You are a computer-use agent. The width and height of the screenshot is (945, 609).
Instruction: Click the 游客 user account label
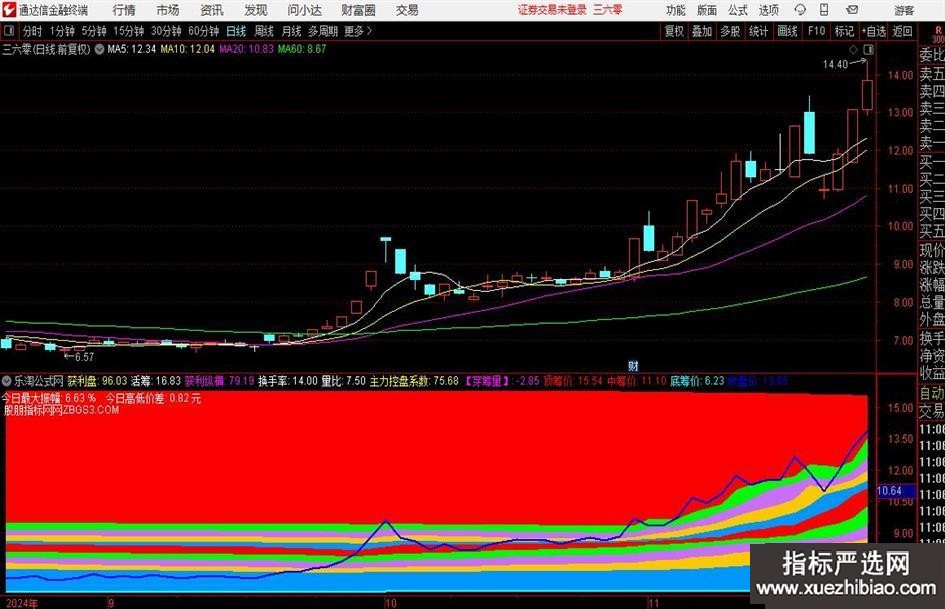coord(904,10)
